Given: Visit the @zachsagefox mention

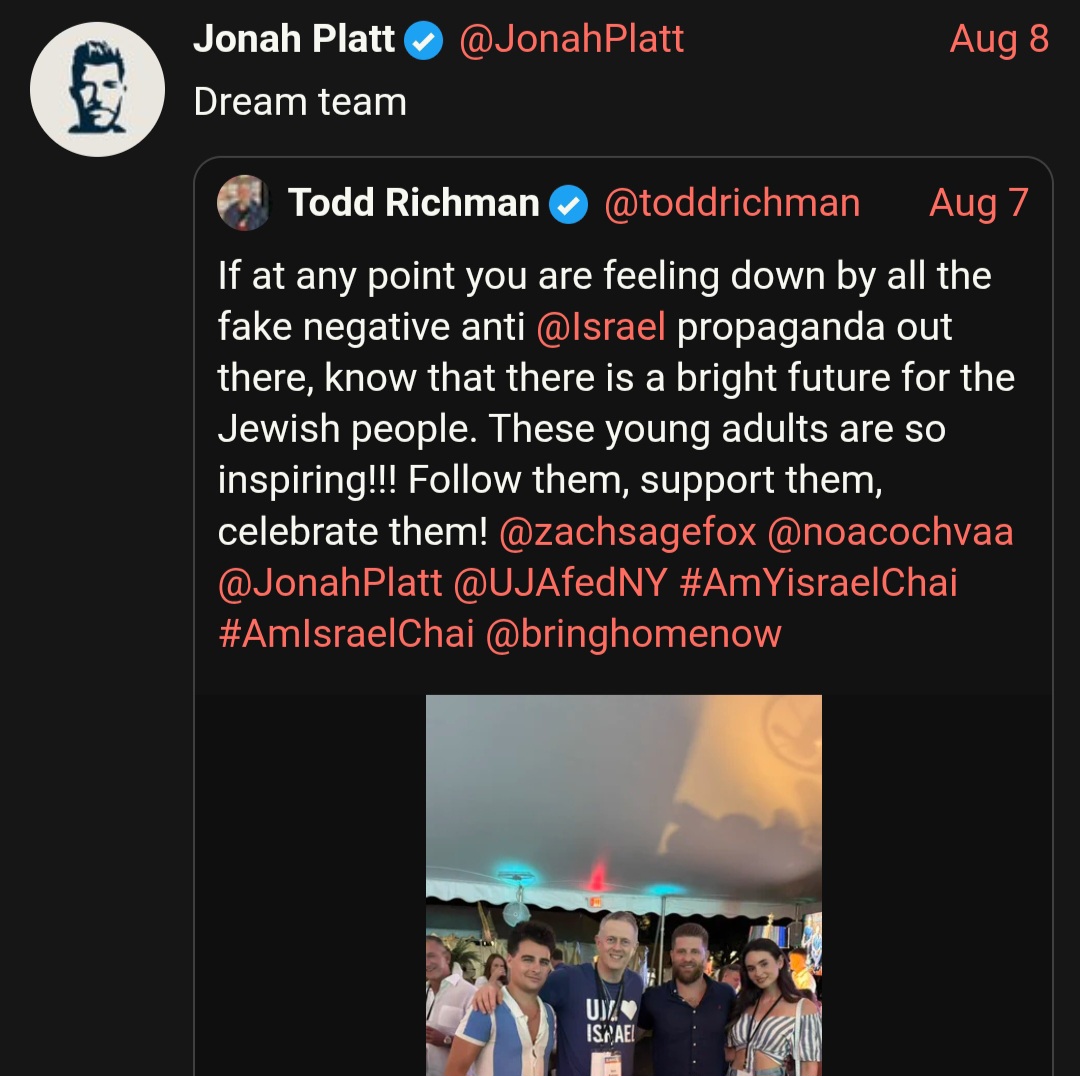Looking at the screenshot, I should [627, 532].
